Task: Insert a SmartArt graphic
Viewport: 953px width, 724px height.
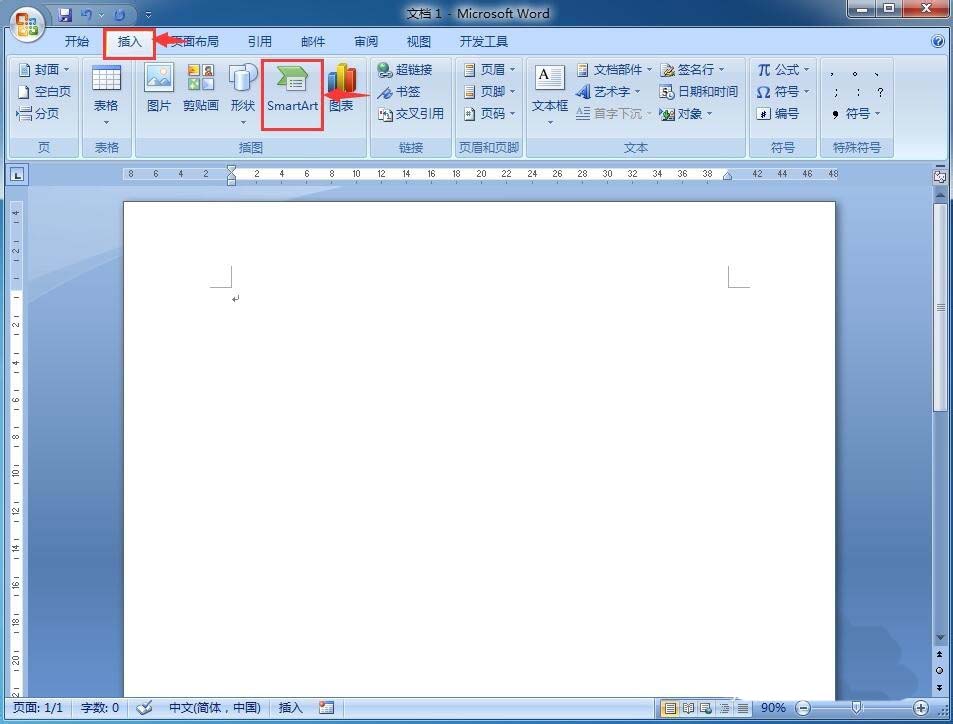Action: click(292, 89)
